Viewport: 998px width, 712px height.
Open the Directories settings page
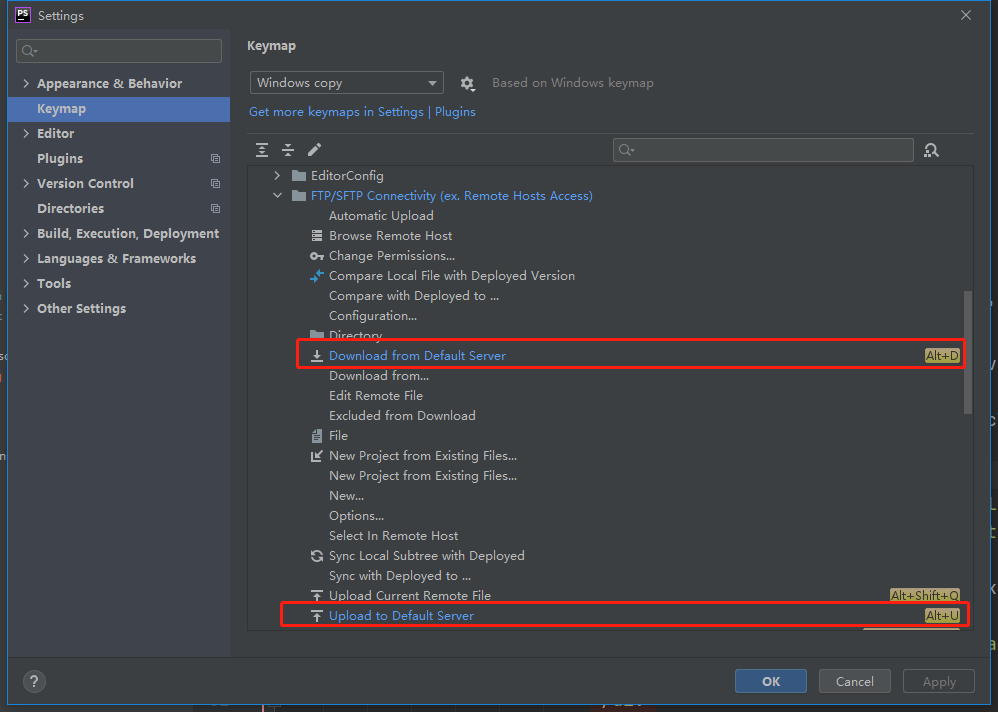point(71,209)
